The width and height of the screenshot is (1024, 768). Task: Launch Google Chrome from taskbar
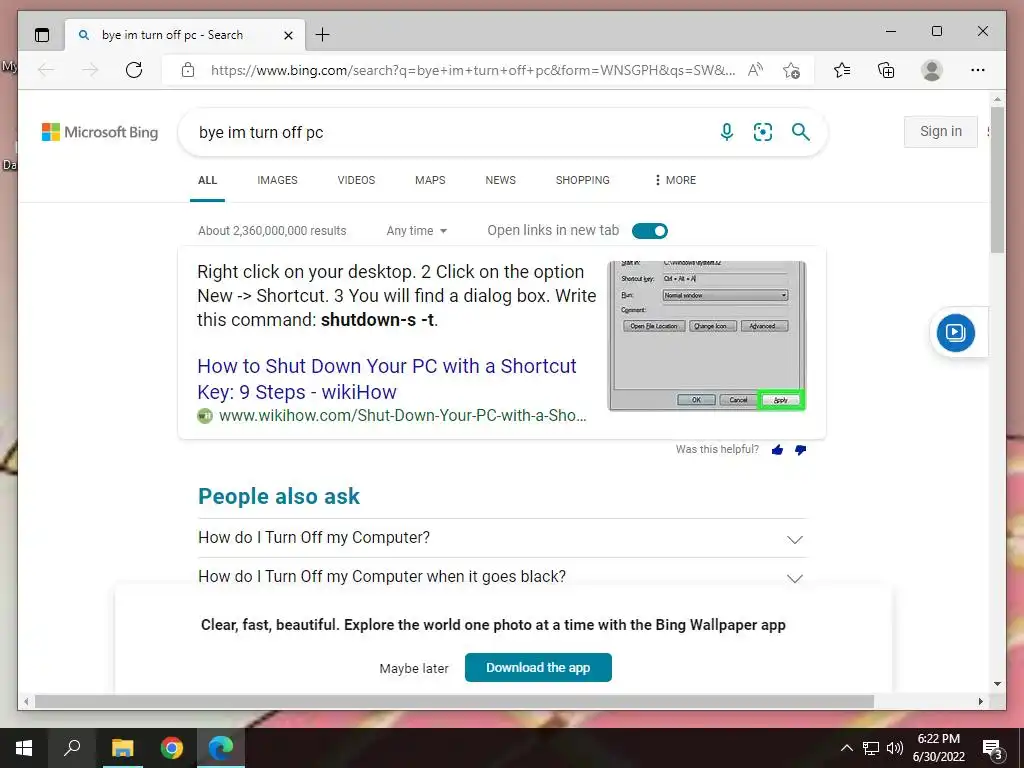coord(172,748)
